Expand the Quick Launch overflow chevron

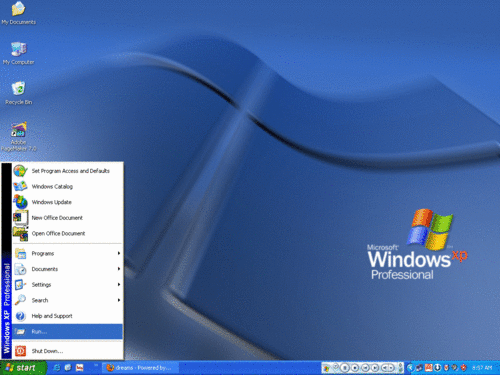click(96, 365)
